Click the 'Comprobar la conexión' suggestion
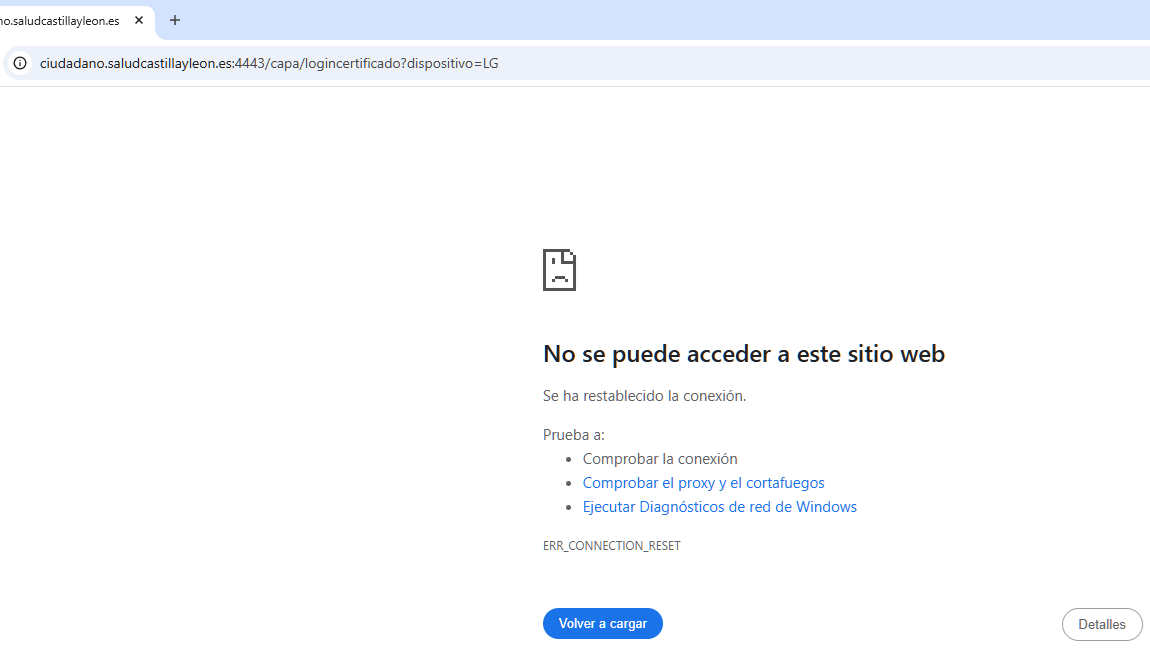The image size is (1150, 650). (x=660, y=459)
